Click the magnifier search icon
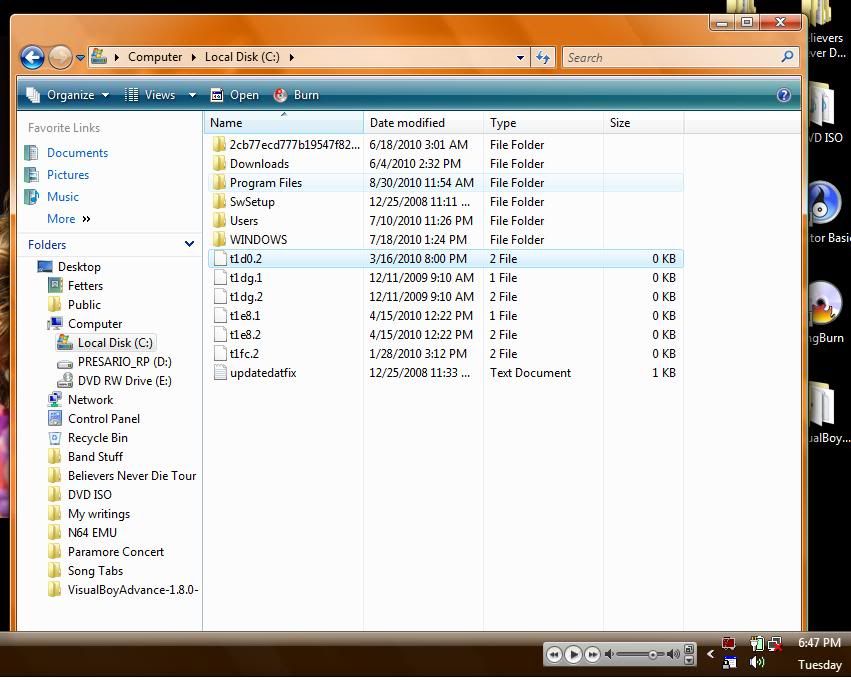The width and height of the screenshot is (851, 682). 787,56
